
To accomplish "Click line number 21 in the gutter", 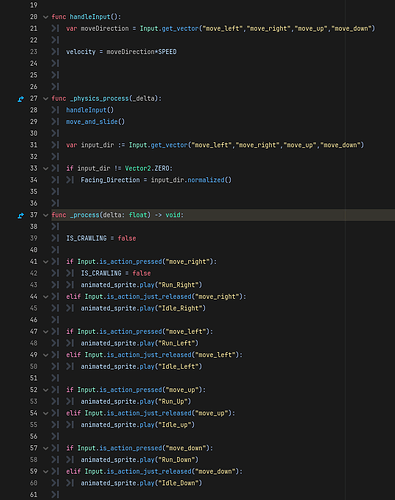I will click(x=34, y=29).
